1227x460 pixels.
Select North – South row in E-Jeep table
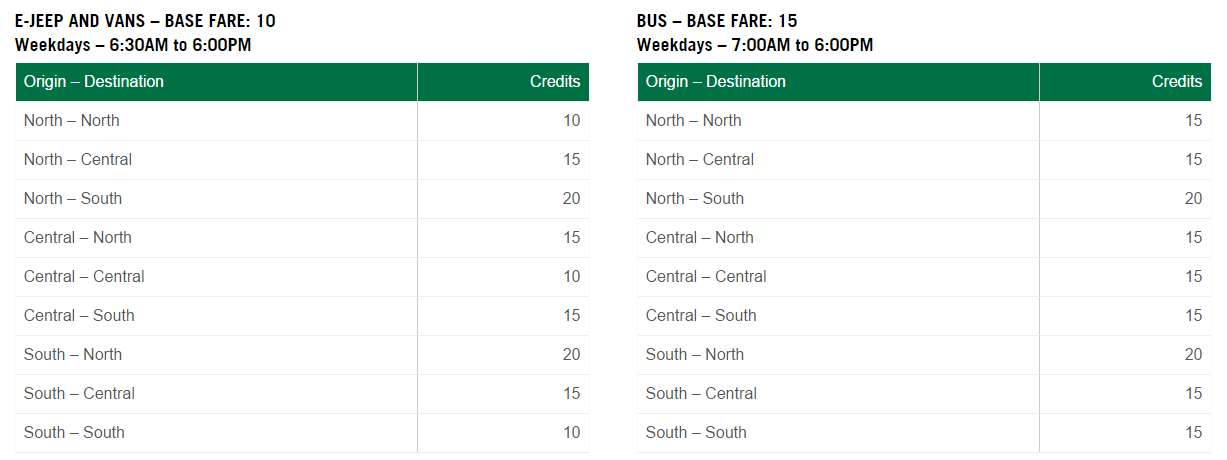click(x=73, y=199)
